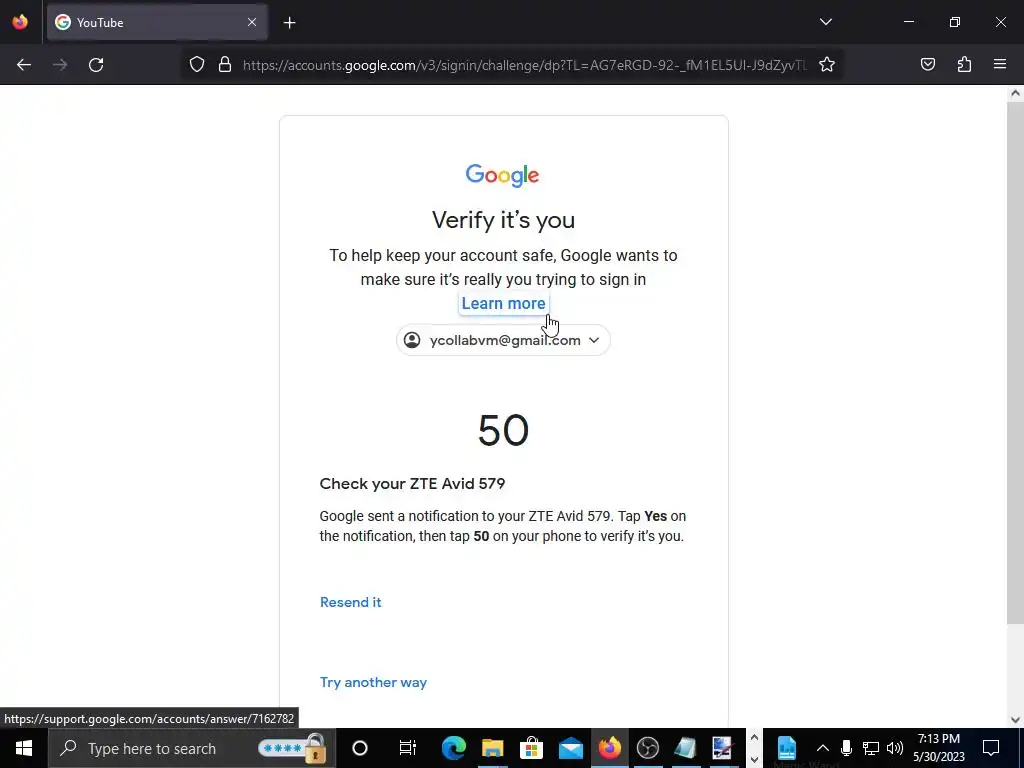Open the clock showing 7:13 PM

[938, 748]
